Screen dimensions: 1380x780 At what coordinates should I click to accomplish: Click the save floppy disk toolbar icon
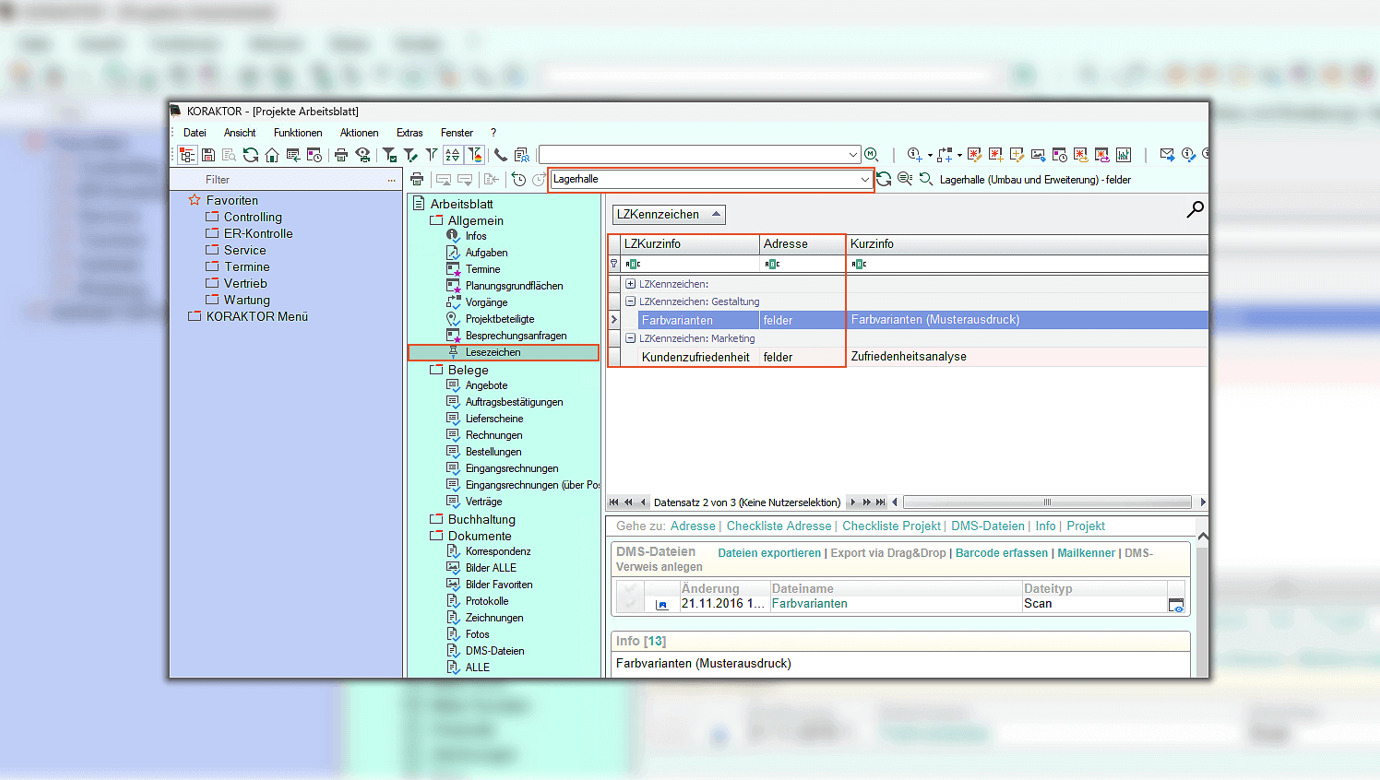tap(208, 155)
